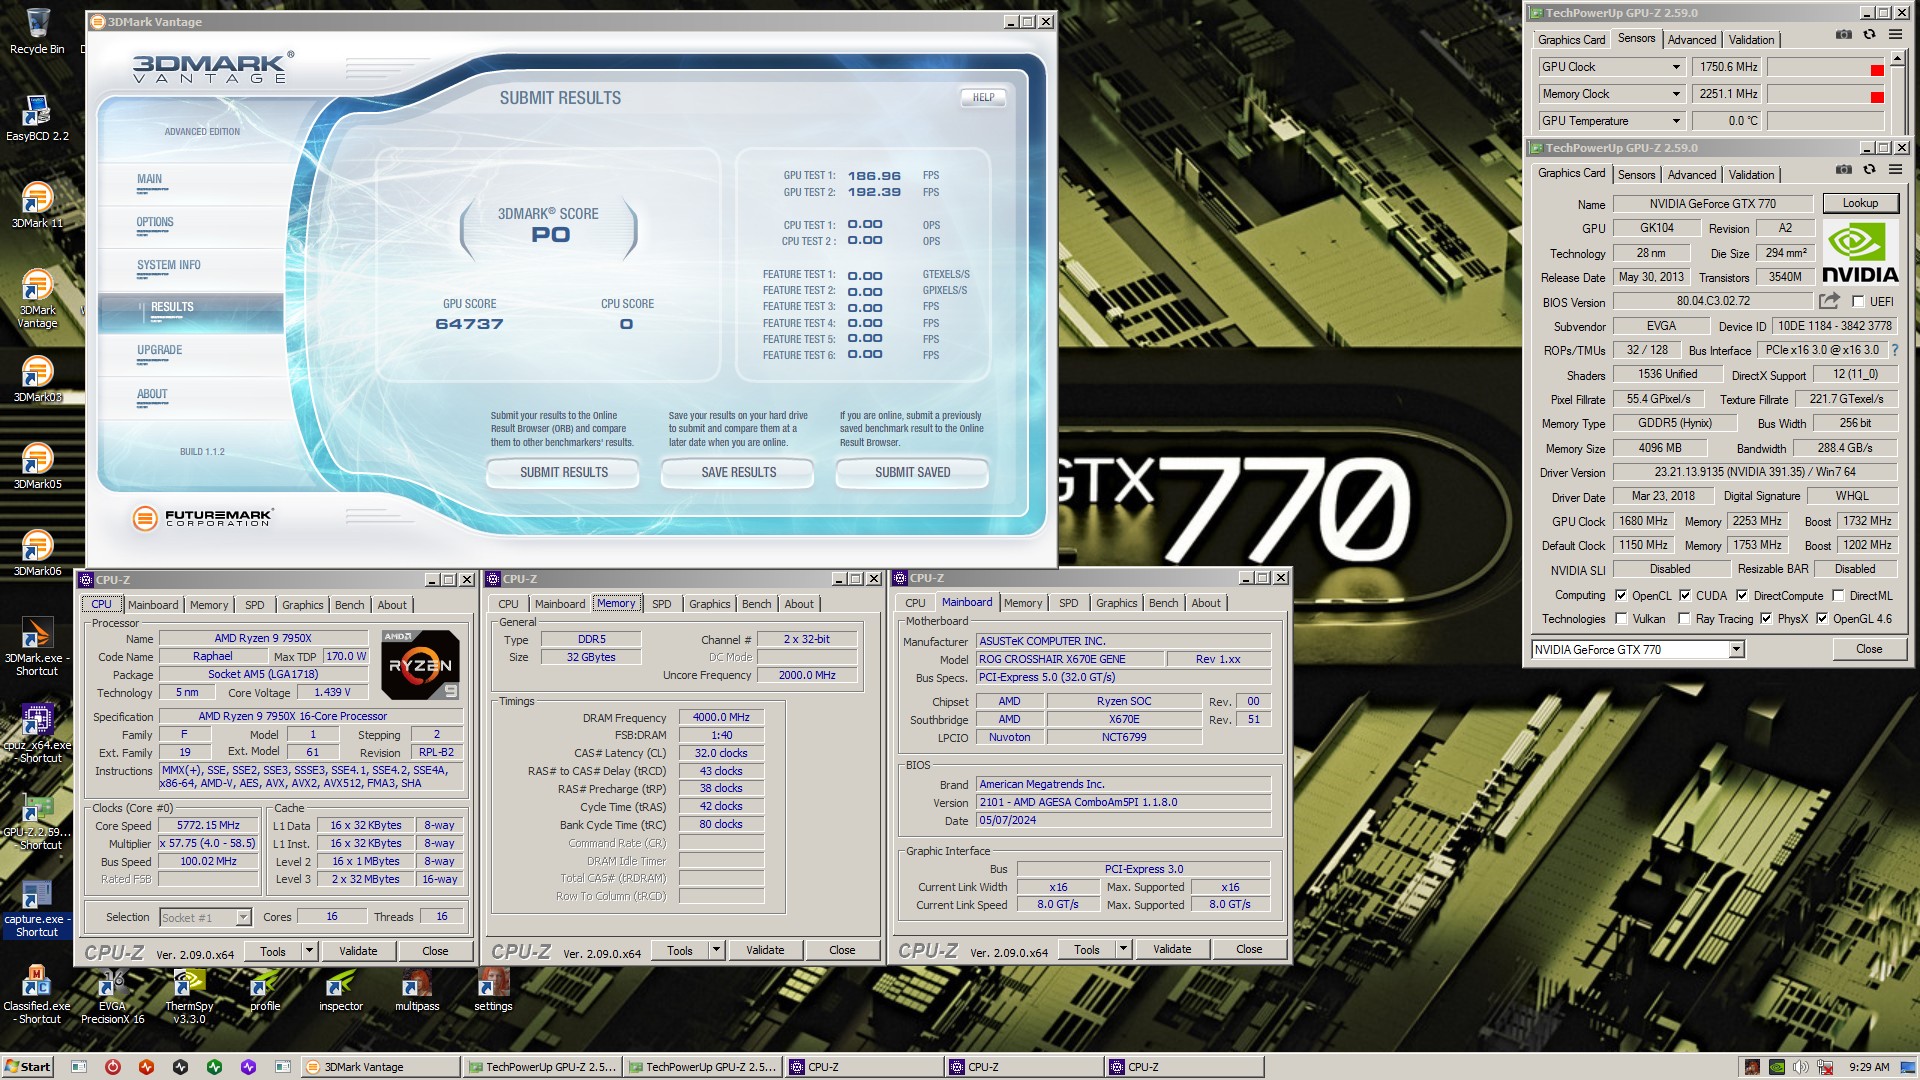Open NVIDIA GeForce GTX 770 device dropdown
The width and height of the screenshot is (1920, 1080).
(1737, 650)
